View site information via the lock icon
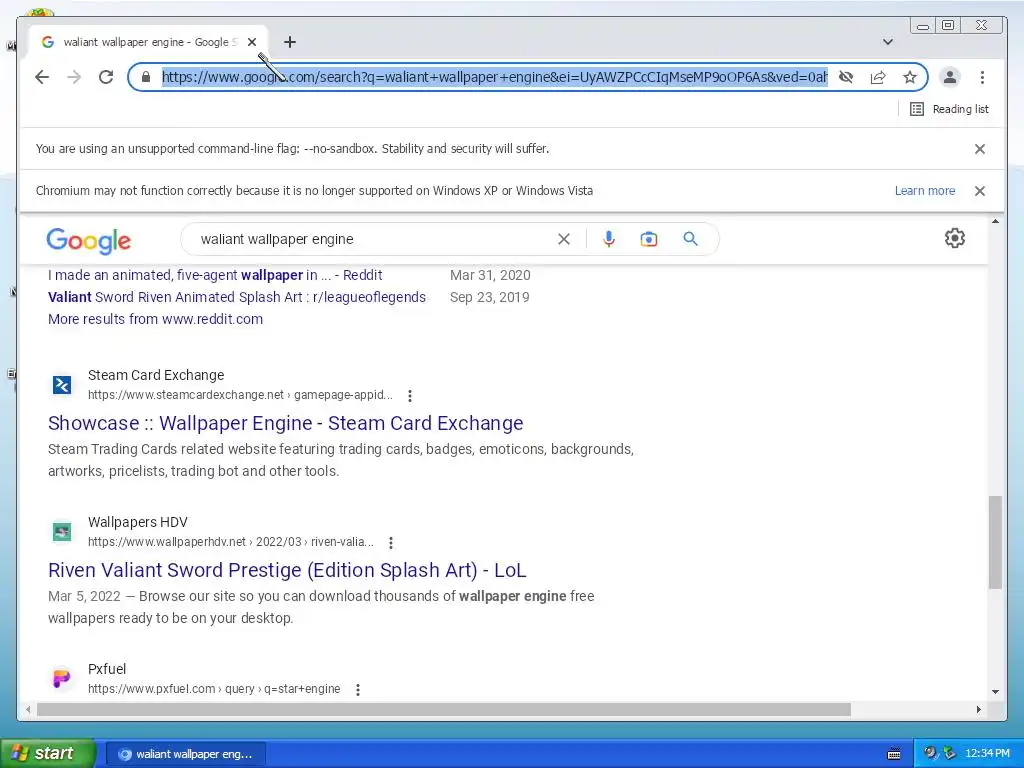 click(x=146, y=77)
